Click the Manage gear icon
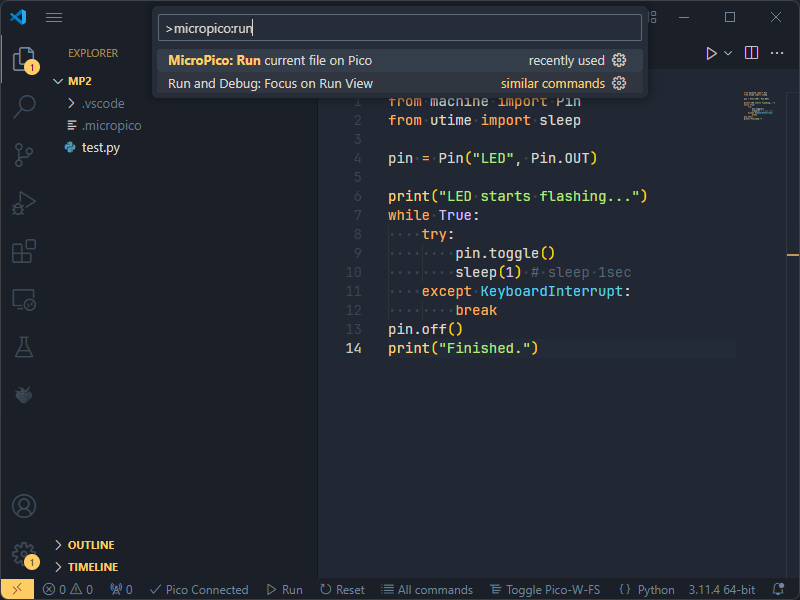800x600 pixels. [x=22, y=553]
